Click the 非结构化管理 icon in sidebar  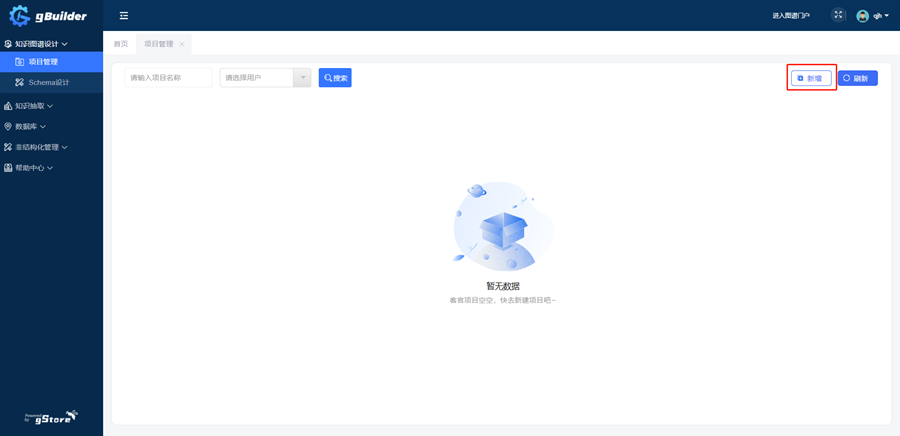pyautogui.click(x=8, y=147)
